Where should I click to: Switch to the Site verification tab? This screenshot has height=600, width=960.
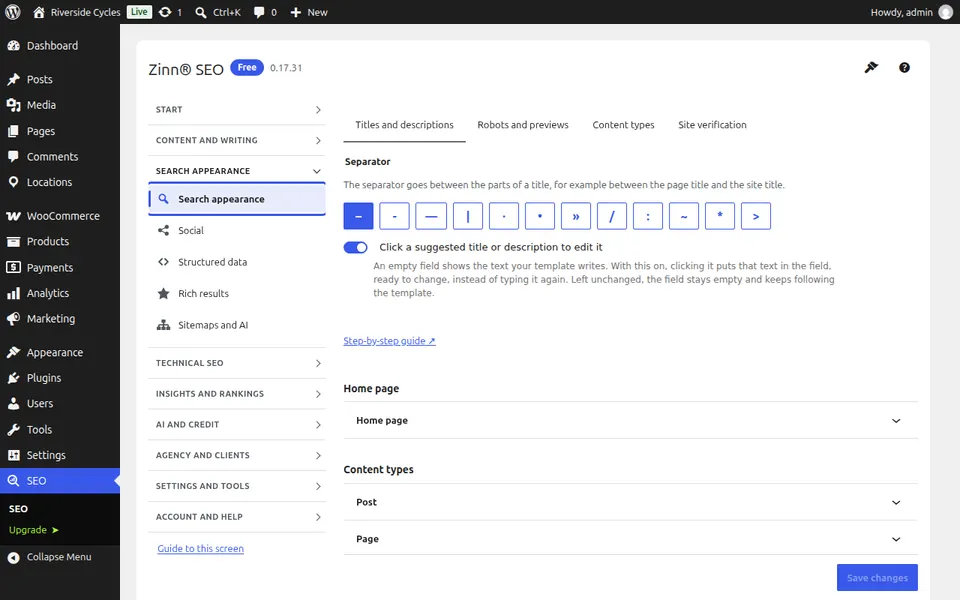(712, 125)
